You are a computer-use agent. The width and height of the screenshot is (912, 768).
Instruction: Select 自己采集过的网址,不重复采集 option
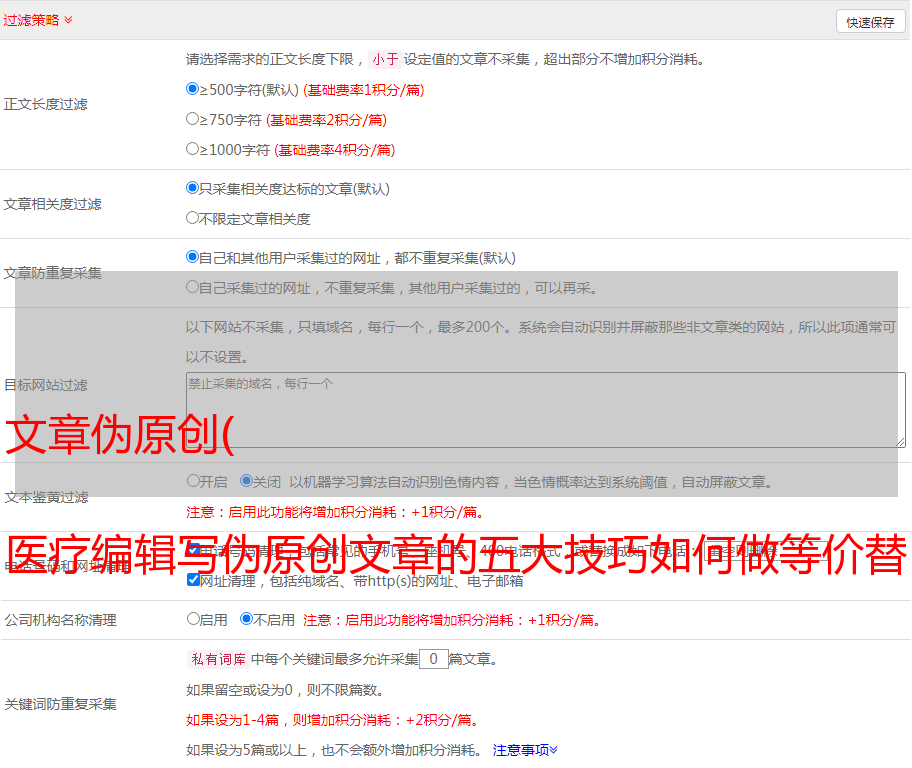pos(193,287)
